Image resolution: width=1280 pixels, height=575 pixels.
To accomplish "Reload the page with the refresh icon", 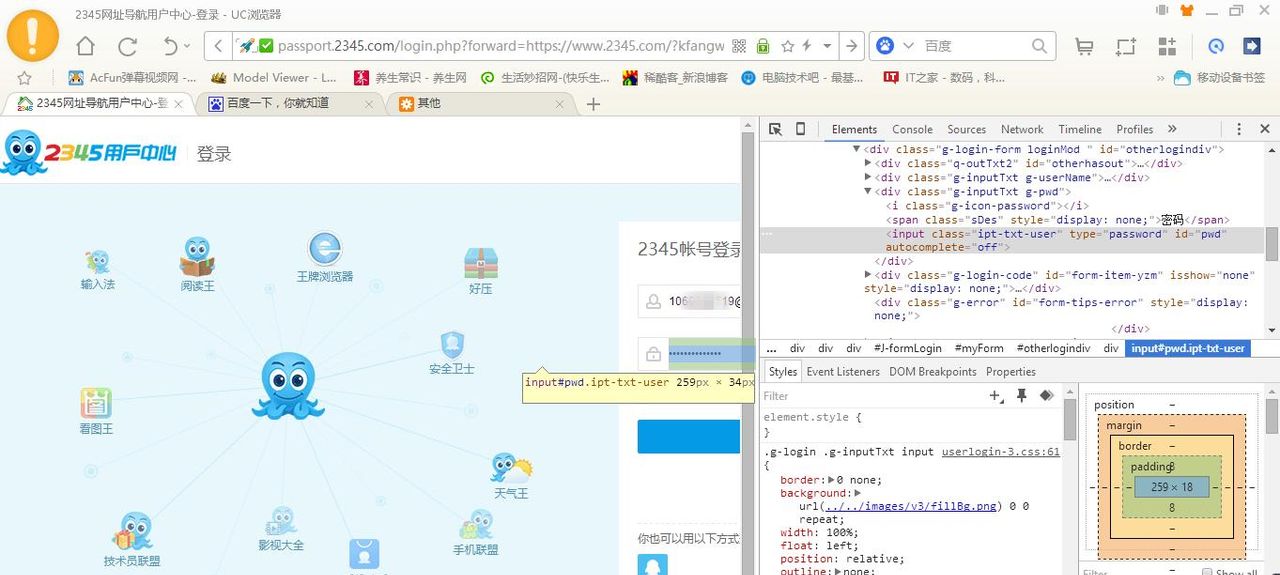I will click(x=127, y=46).
